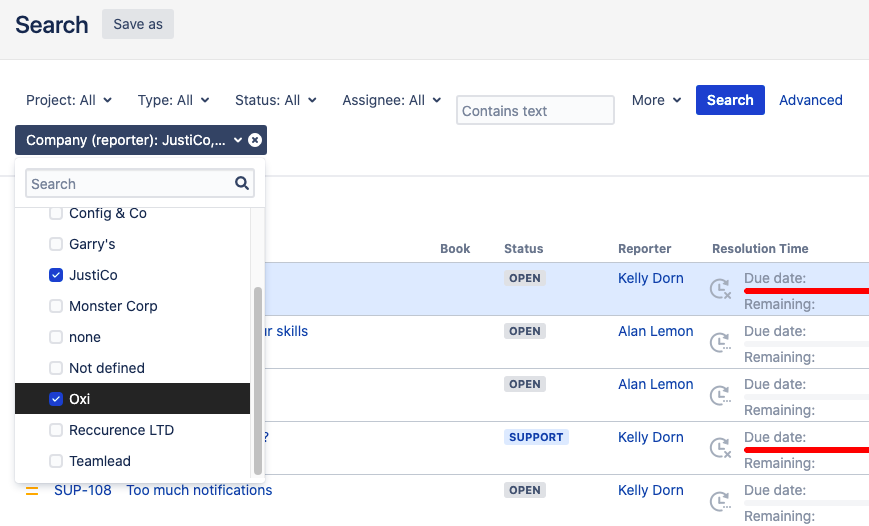Click the magnifier icon in dropdown search
This screenshot has width=869, height=526.
click(241, 184)
